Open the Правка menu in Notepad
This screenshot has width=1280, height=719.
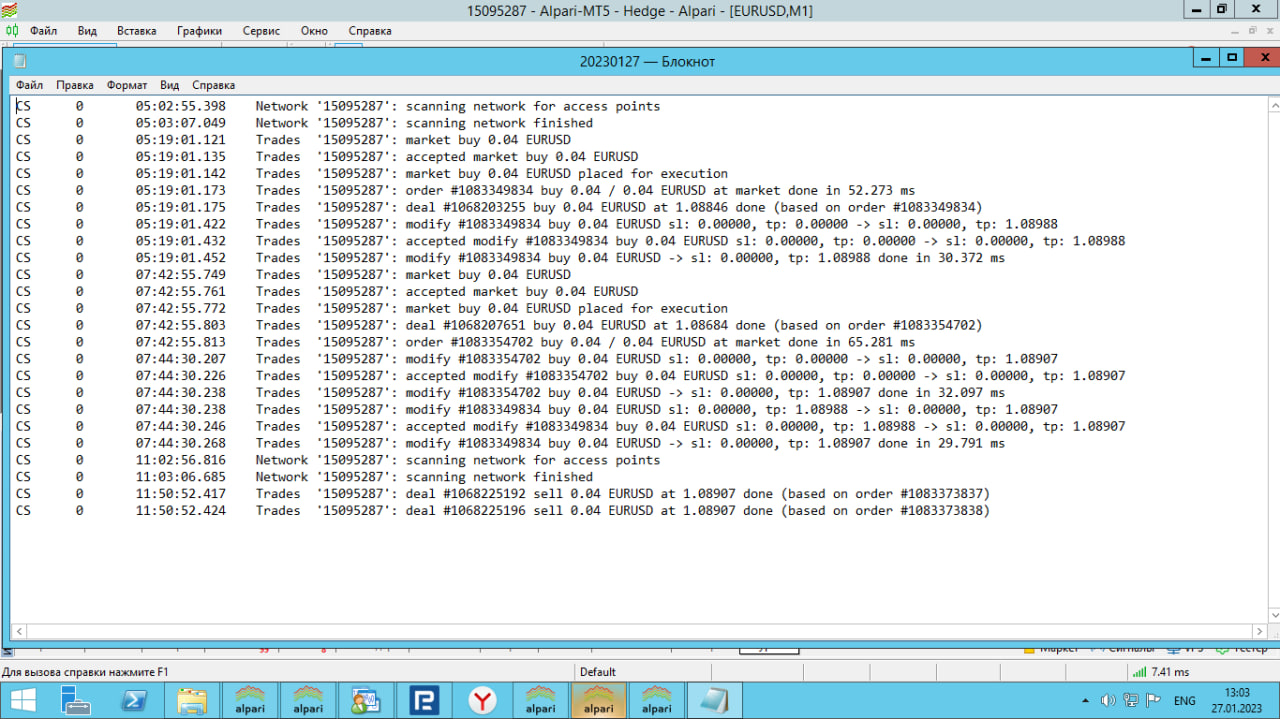pos(75,85)
